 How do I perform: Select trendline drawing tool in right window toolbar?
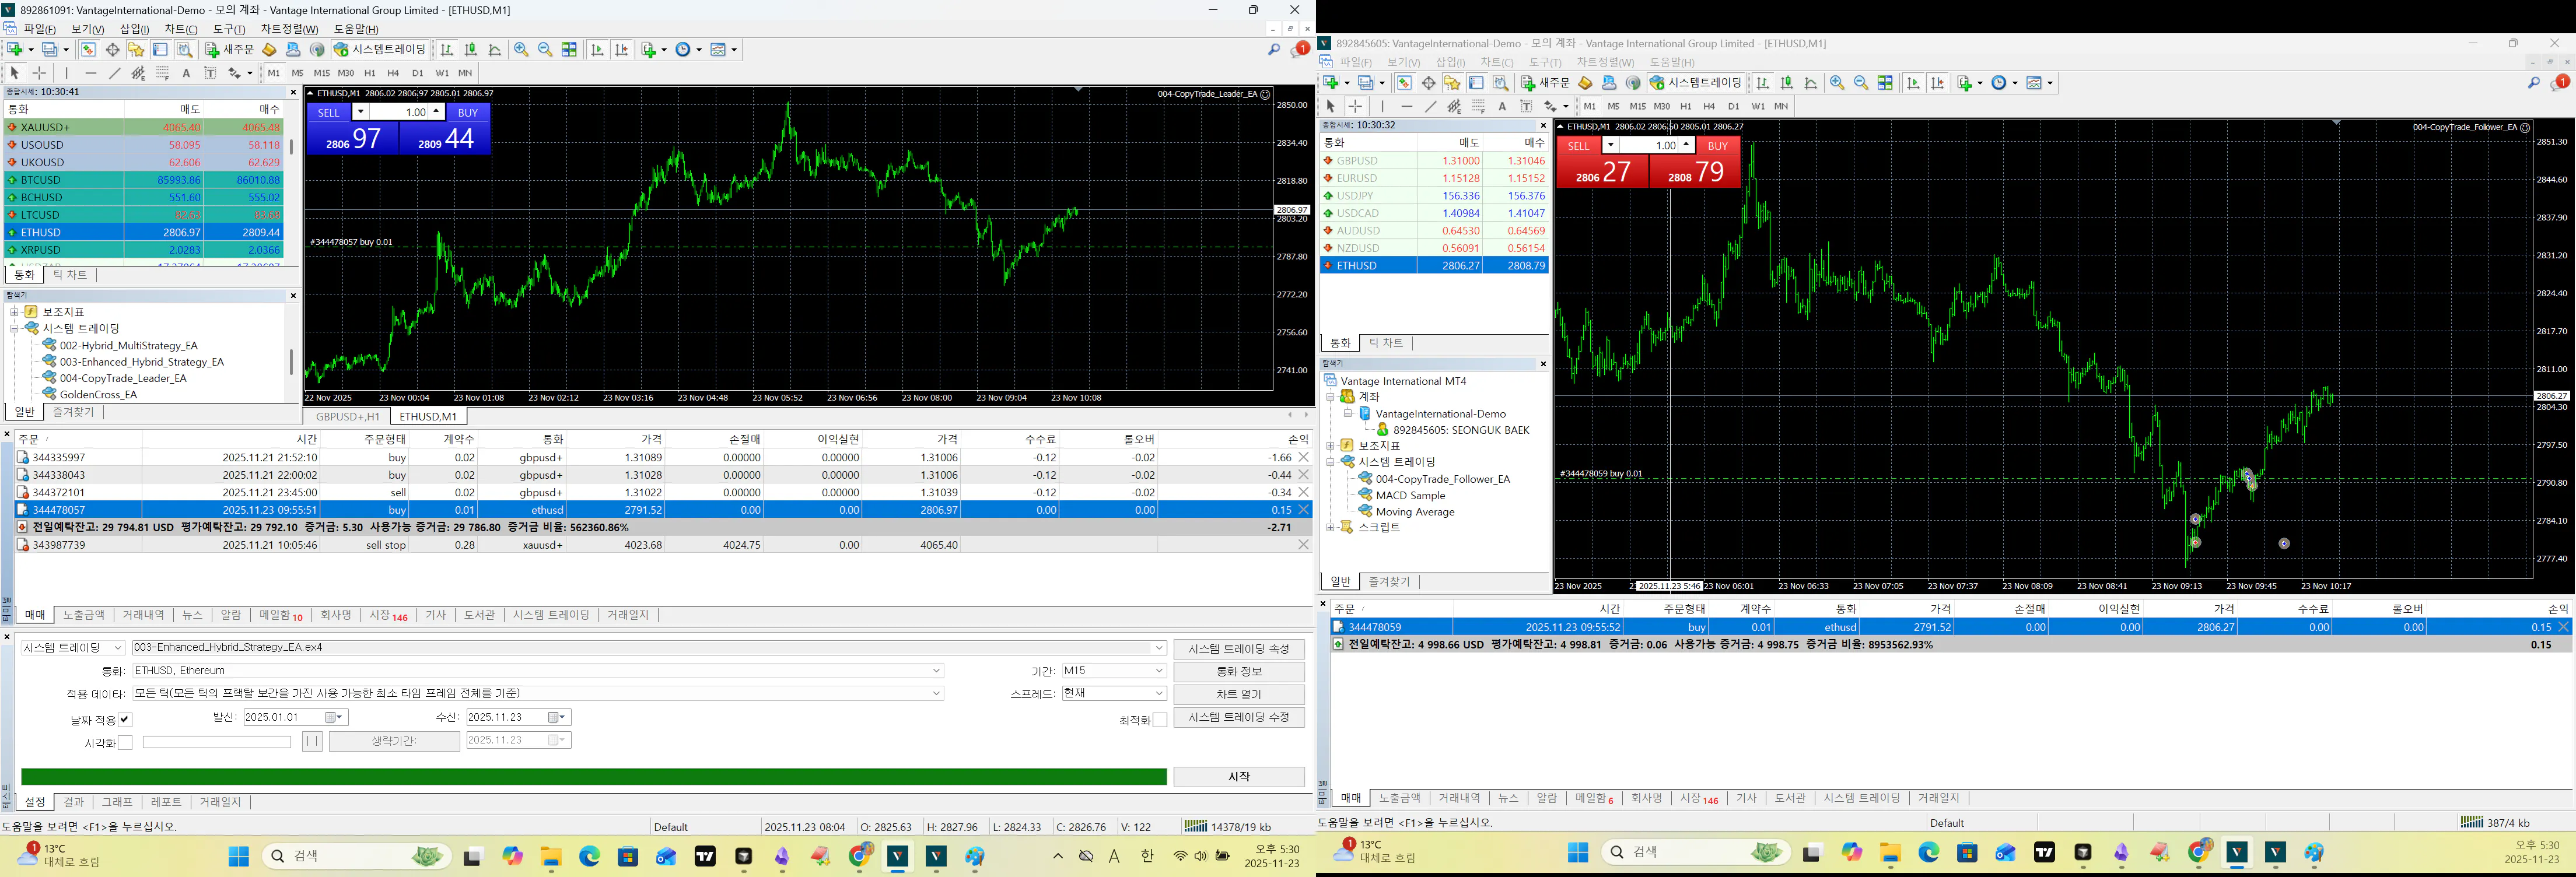[x=1431, y=106]
